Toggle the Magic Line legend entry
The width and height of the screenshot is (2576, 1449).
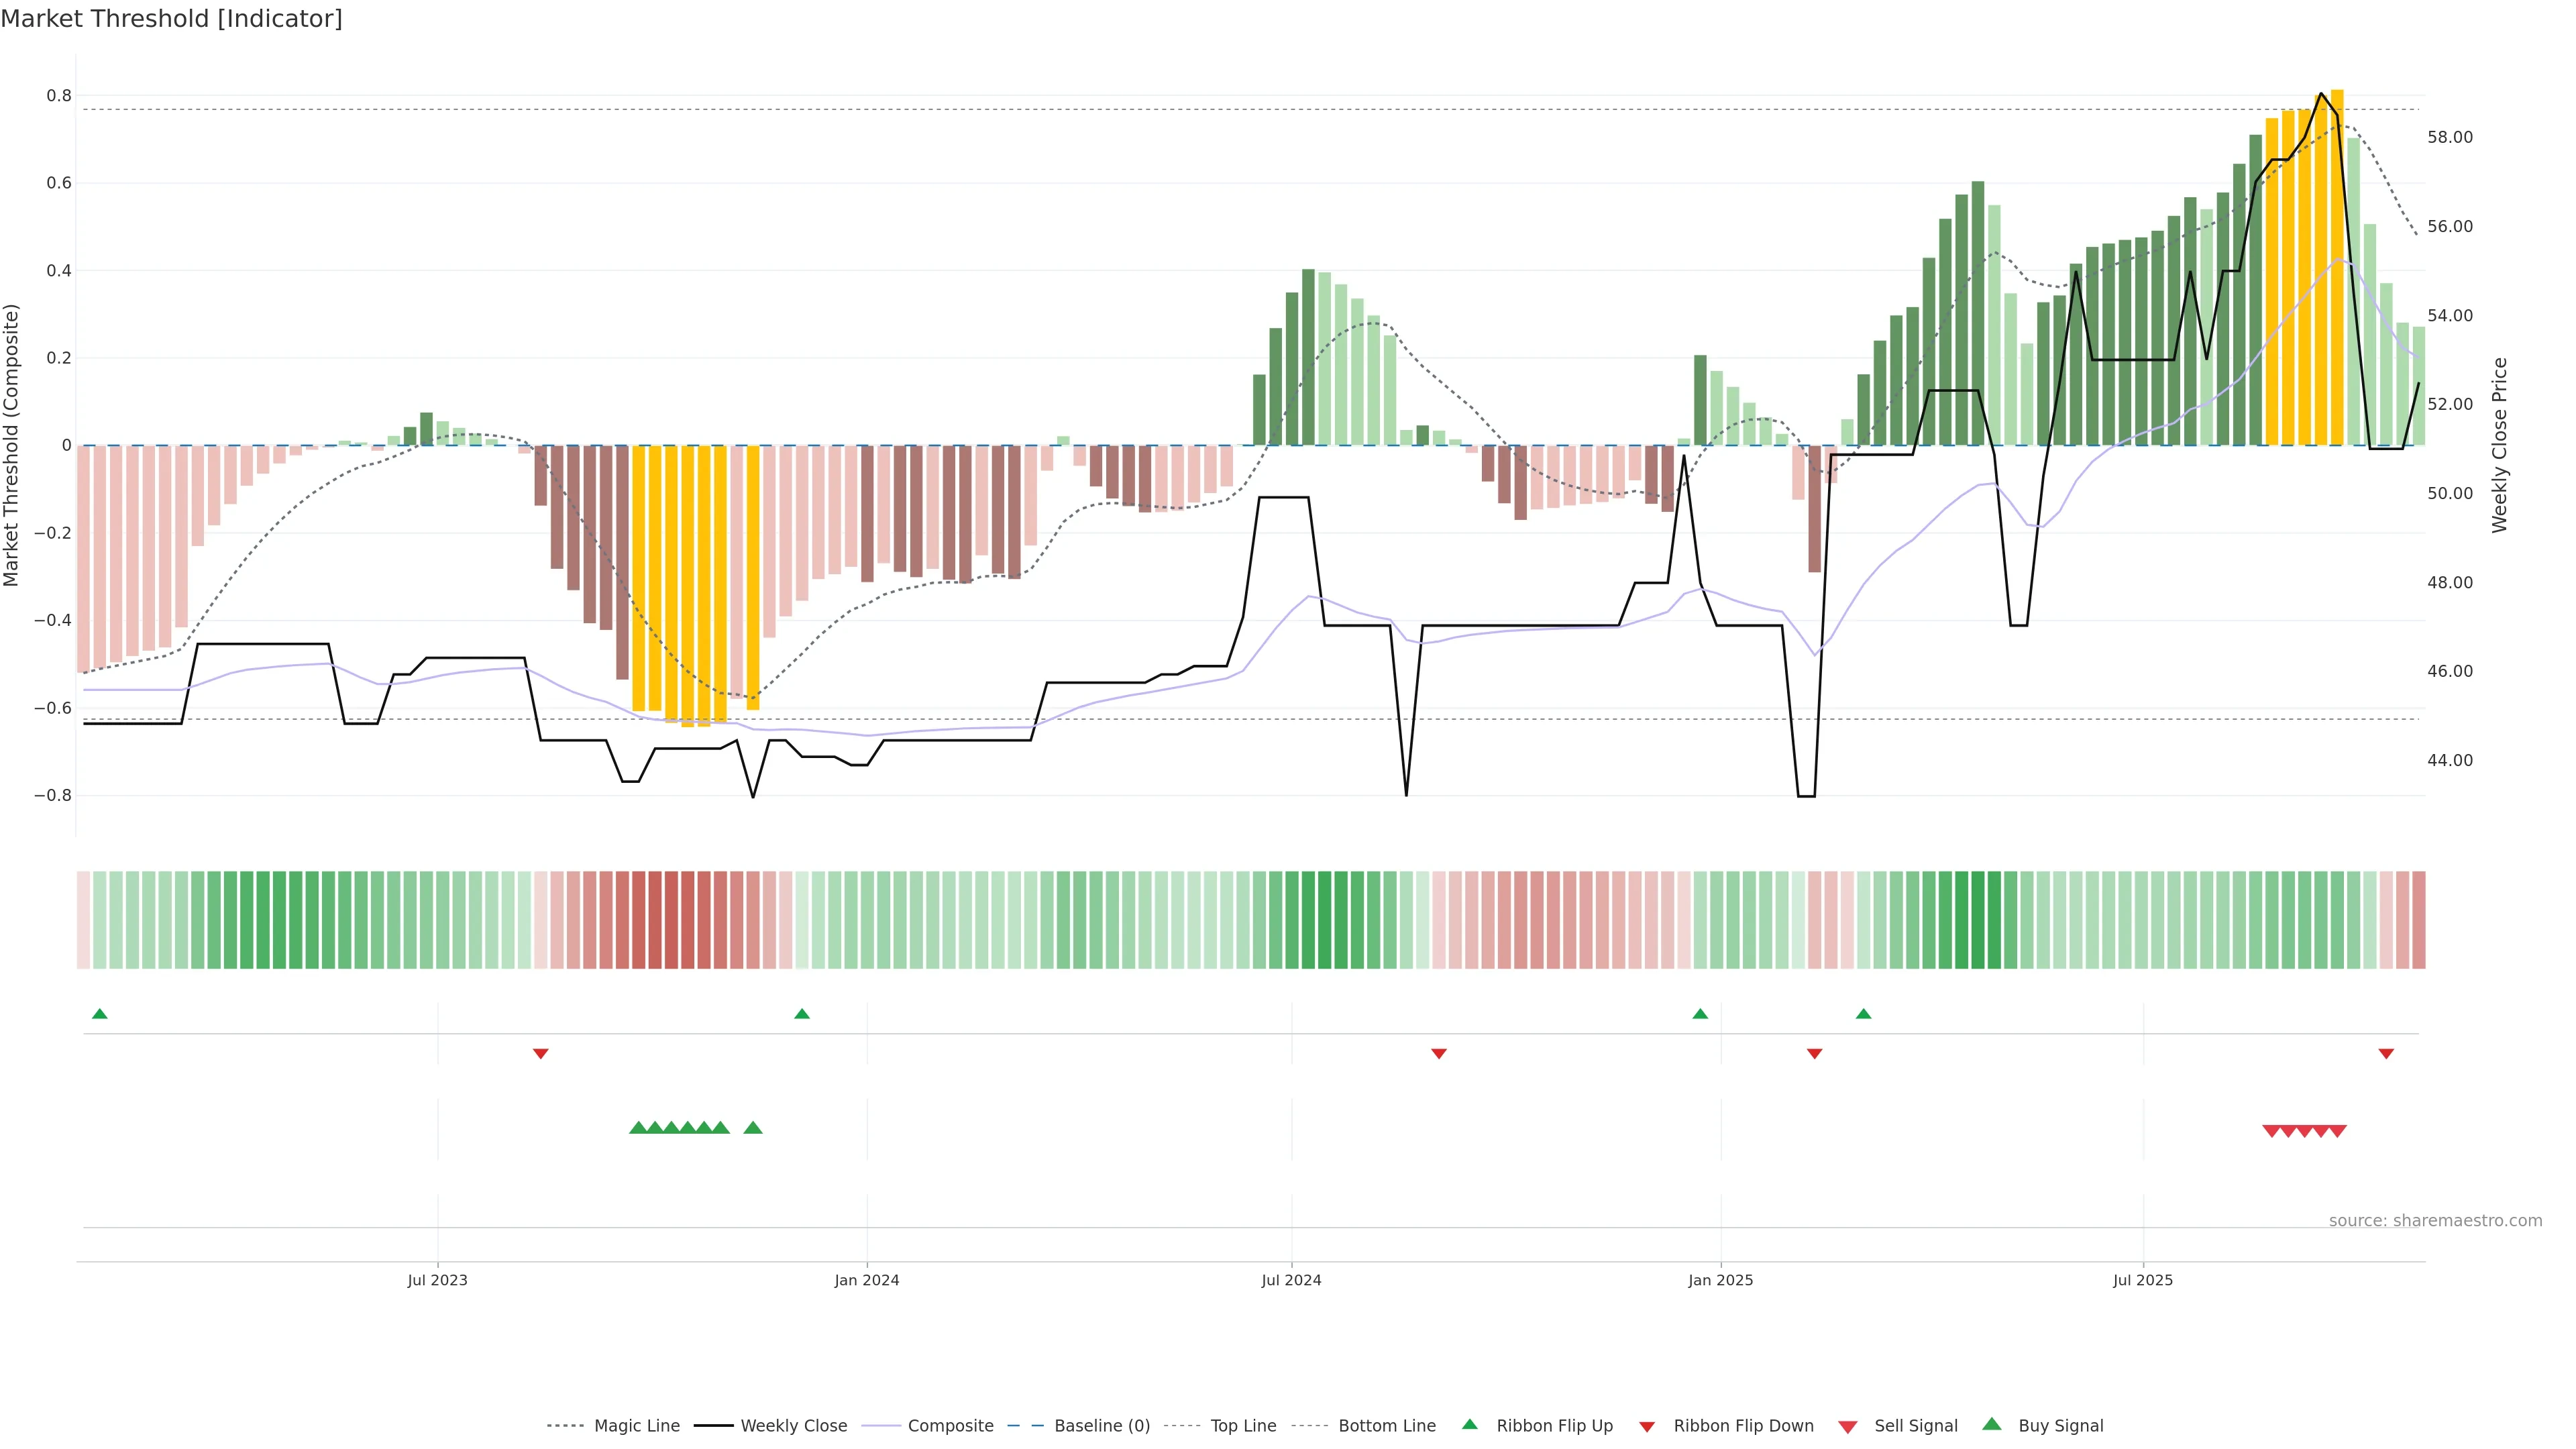click(x=636, y=1426)
